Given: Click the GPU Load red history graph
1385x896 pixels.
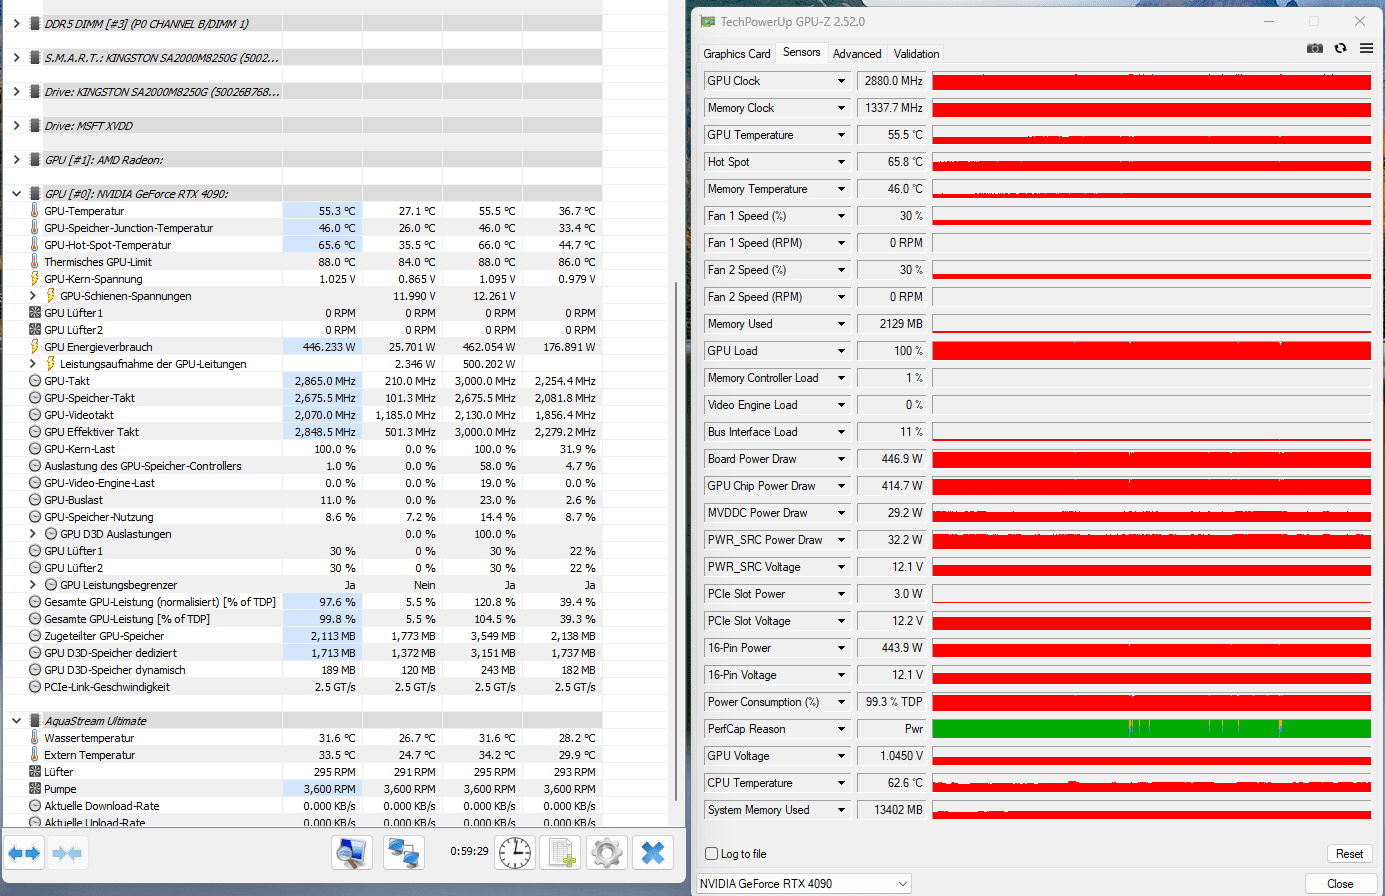Looking at the screenshot, I should 1151,351.
